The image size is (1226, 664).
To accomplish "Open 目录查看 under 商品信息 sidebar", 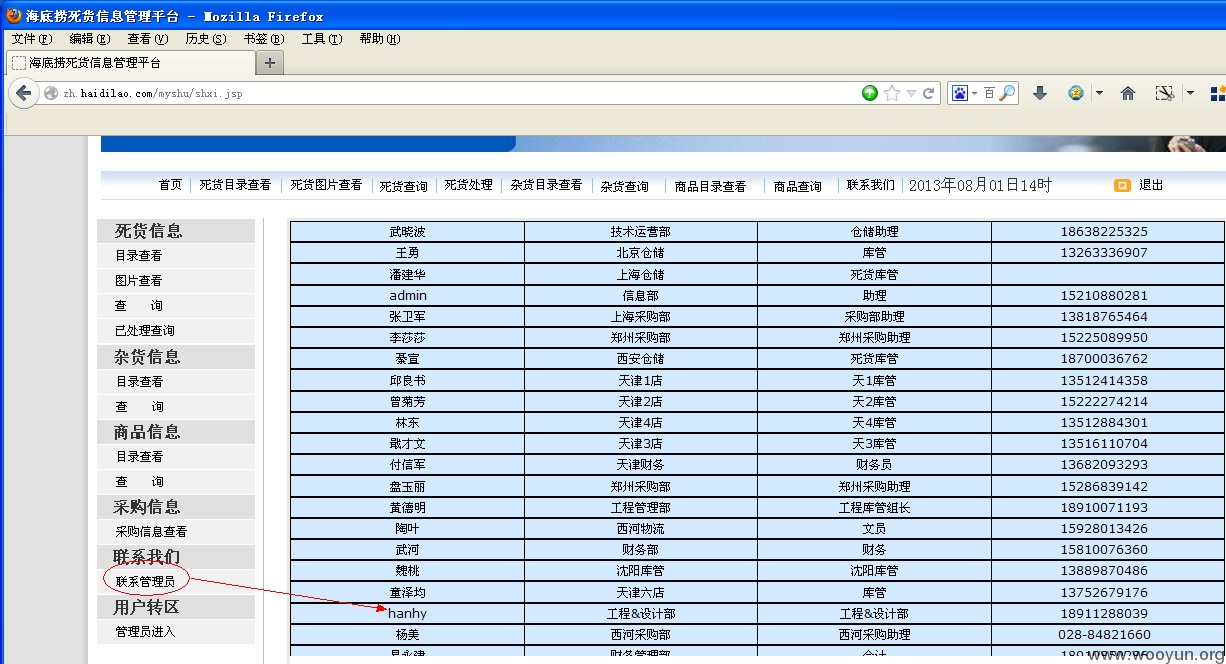I will click(139, 457).
